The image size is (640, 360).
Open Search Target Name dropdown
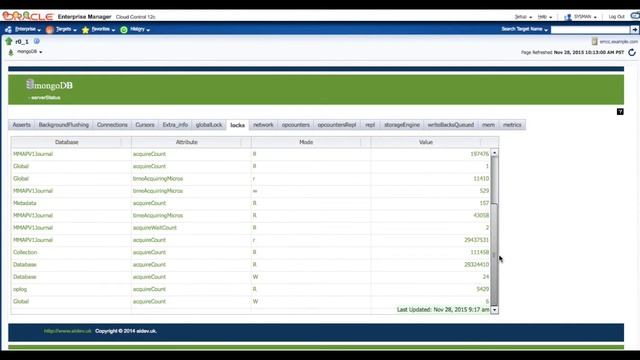[x=524, y=29]
